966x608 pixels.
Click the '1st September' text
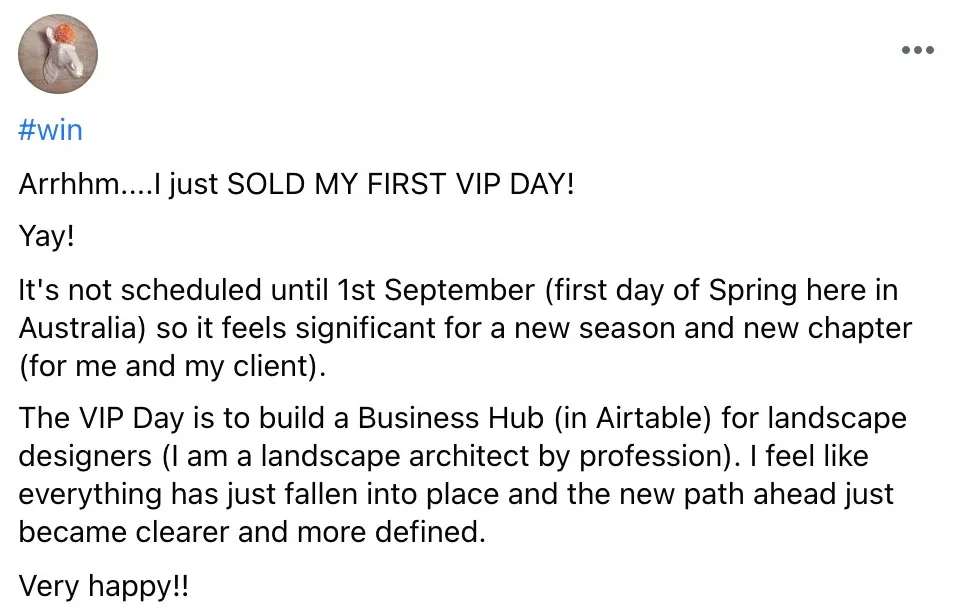click(x=436, y=290)
